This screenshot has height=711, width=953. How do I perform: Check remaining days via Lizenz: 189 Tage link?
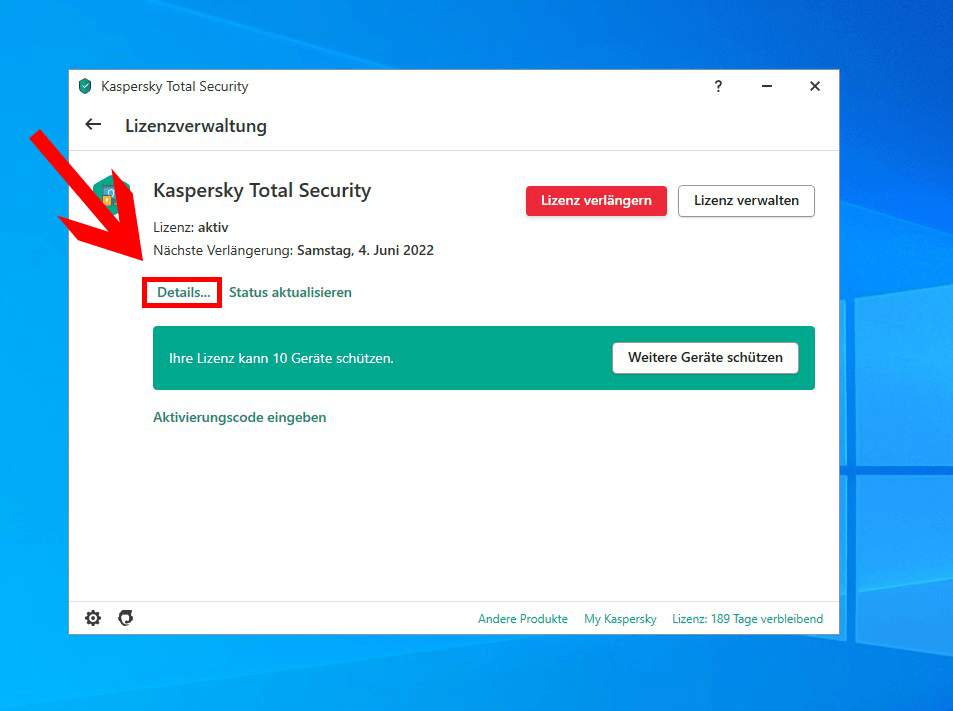tap(747, 618)
